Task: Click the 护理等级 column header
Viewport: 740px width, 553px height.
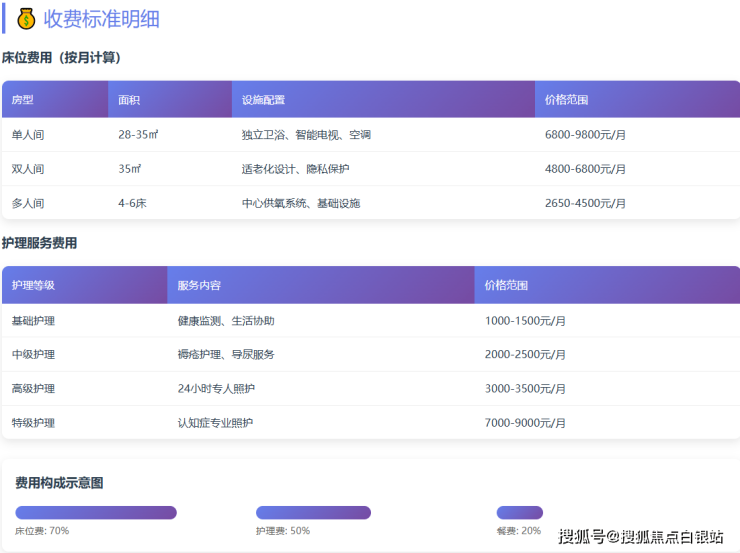Action: [x=33, y=286]
